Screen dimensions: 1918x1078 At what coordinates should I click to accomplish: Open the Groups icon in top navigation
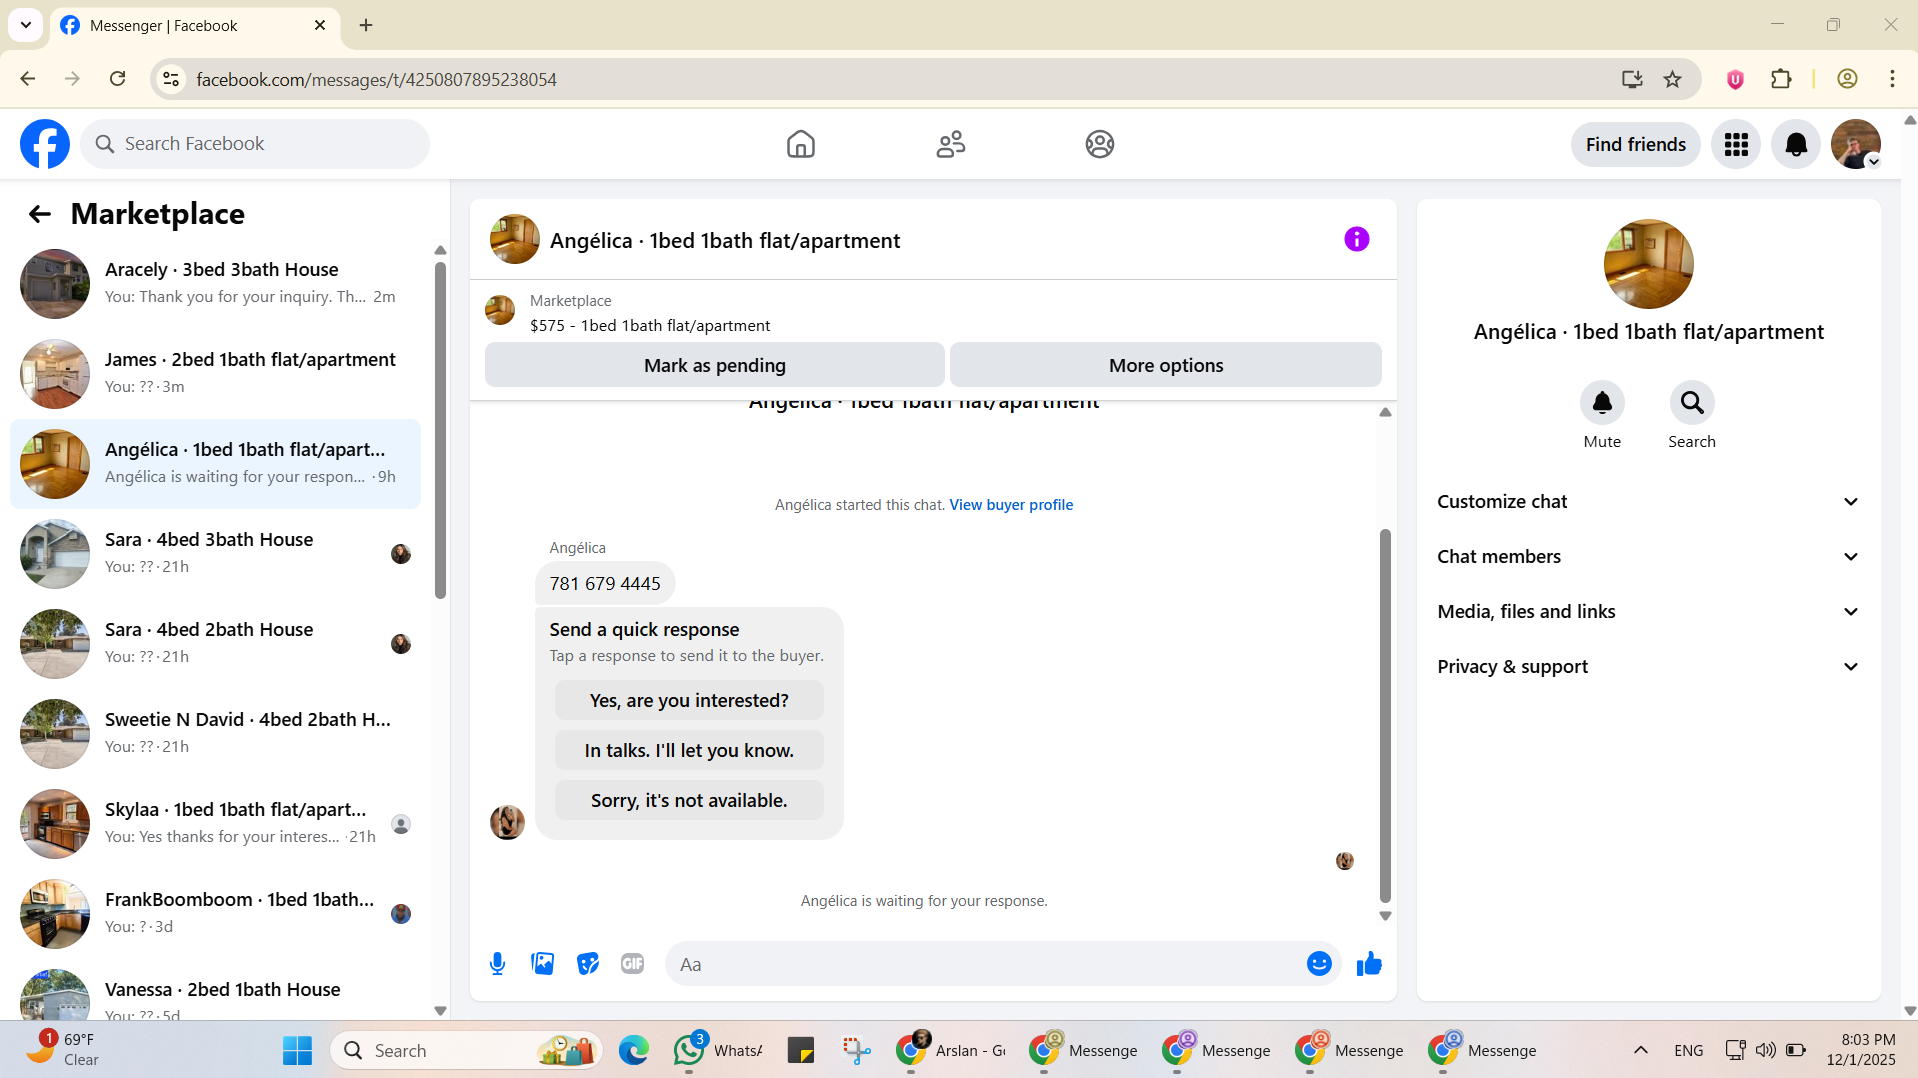point(1100,144)
